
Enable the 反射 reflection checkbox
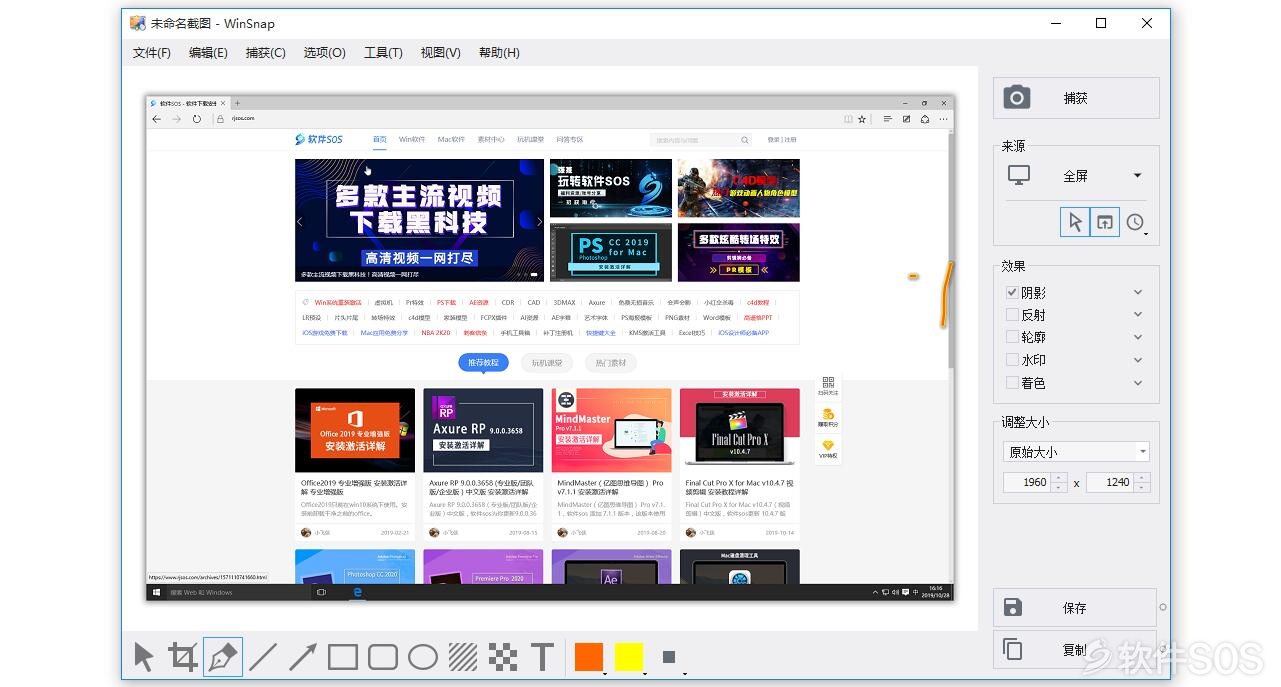coord(1012,315)
